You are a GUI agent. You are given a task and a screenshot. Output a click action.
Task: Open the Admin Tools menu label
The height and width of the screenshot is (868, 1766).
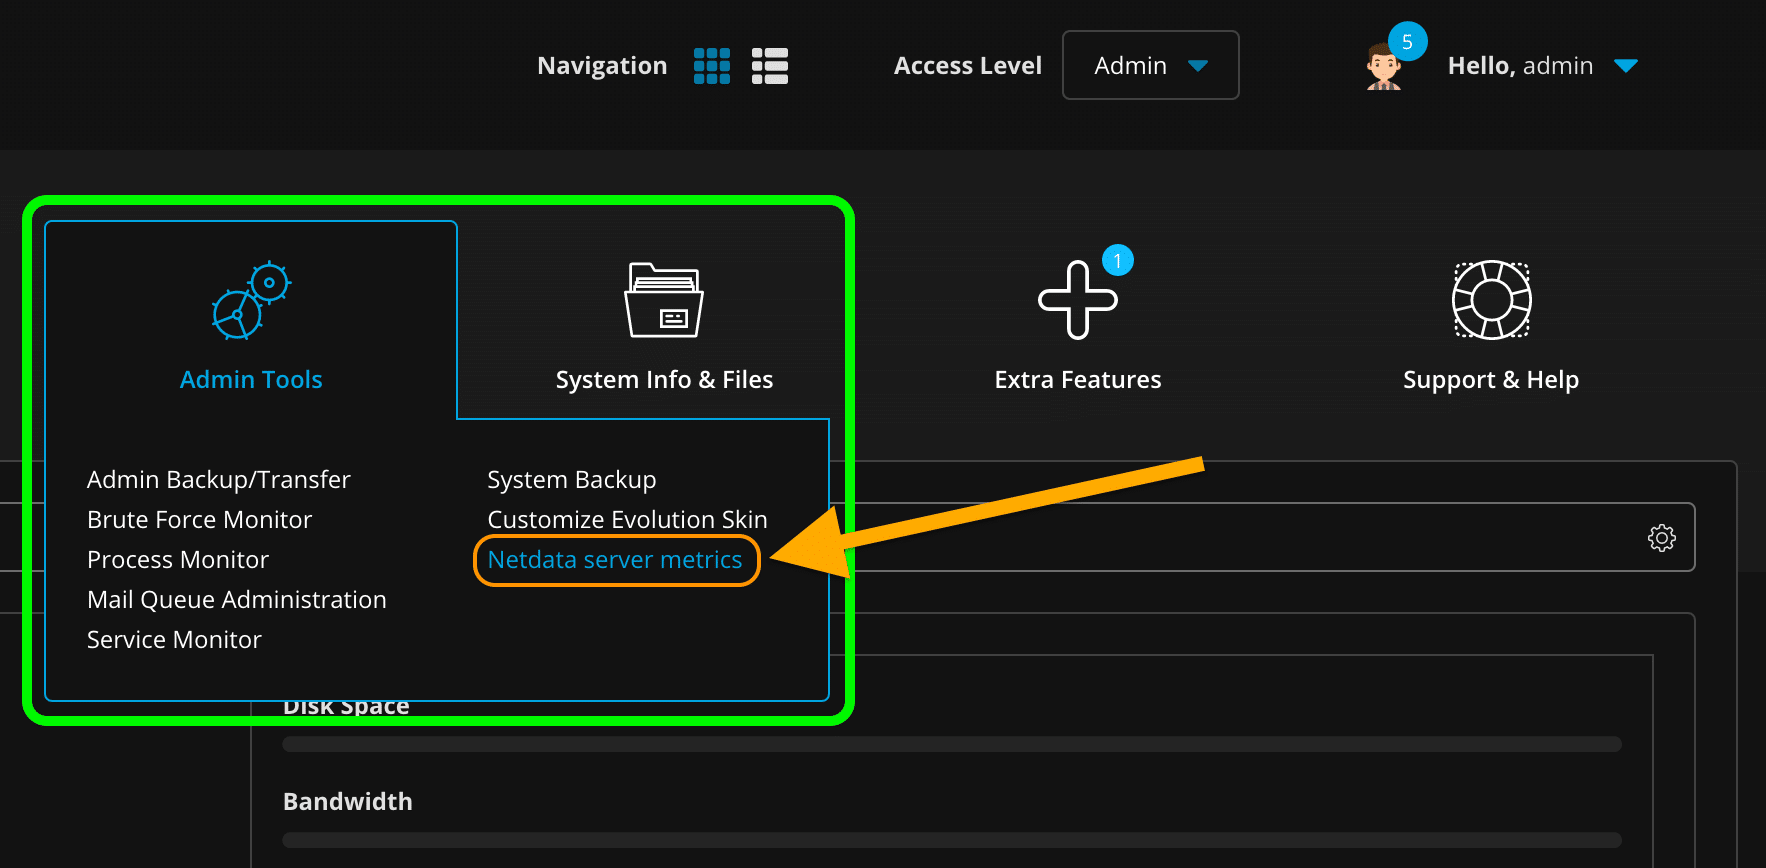point(251,380)
